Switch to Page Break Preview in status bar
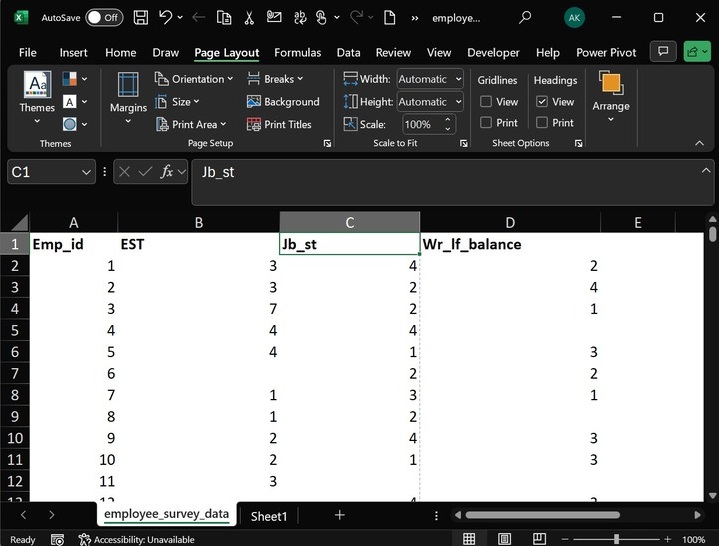 pyautogui.click(x=539, y=539)
